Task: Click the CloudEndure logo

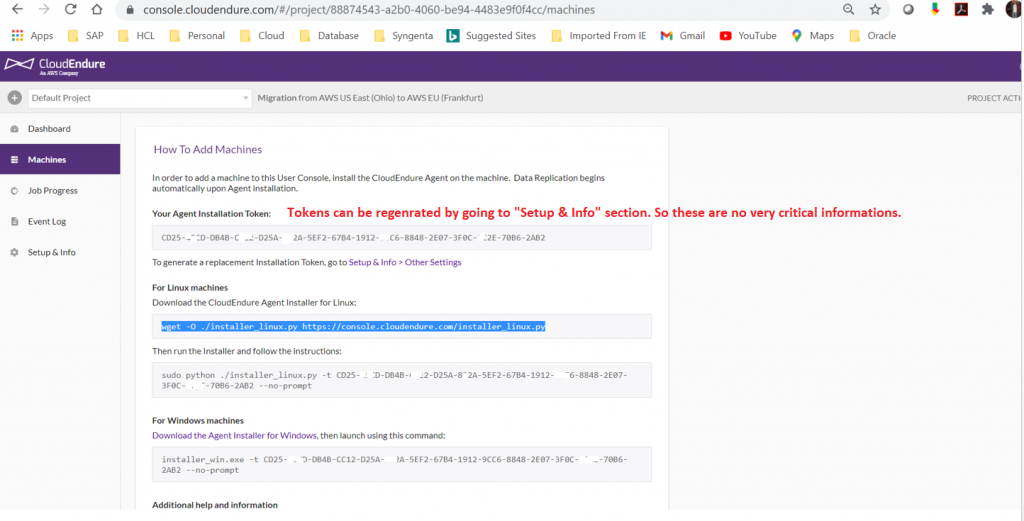Action: (x=55, y=66)
